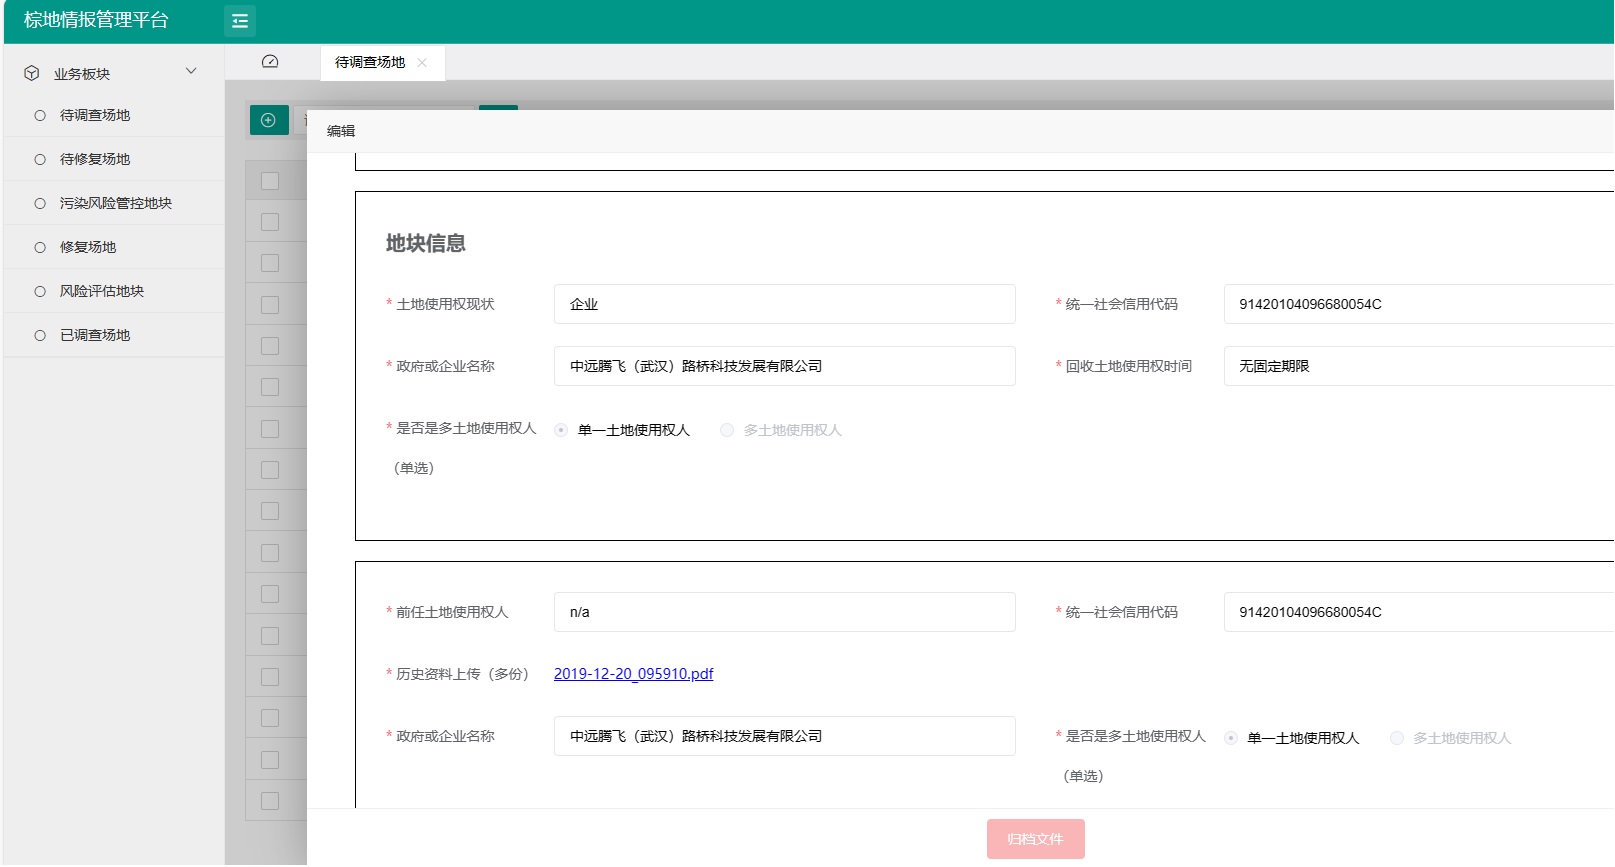Open 风险评估地块 sidebar entry
The width and height of the screenshot is (1615, 867).
point(101,291)
